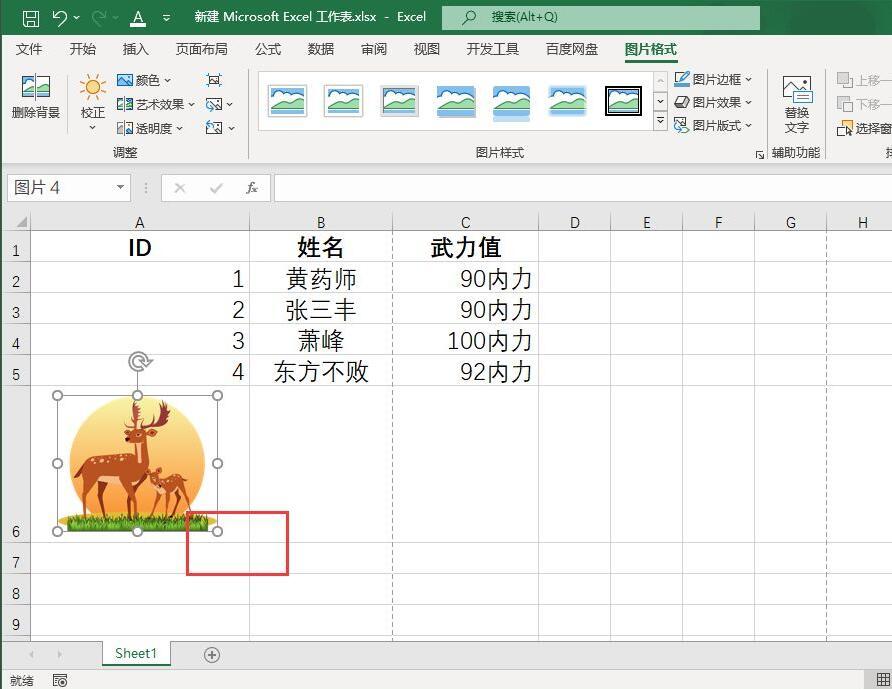The height and width of the screenshot is (689, 892).
Task: Open the Insert (插入) ribbon tab
Action: [x=135, y=49]
